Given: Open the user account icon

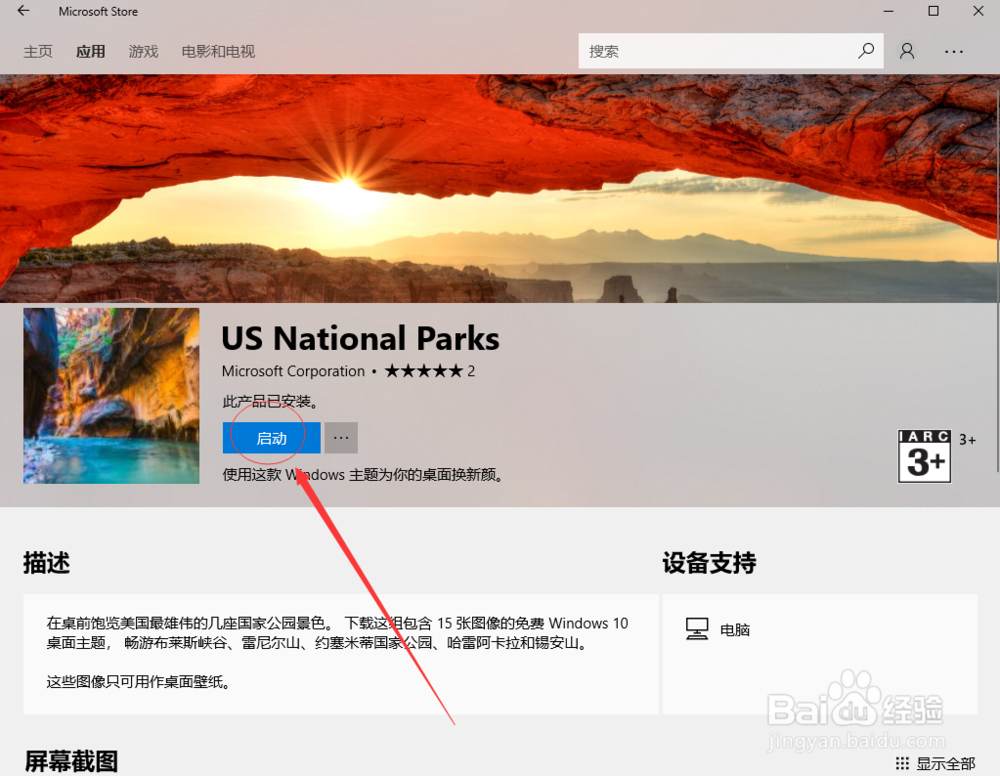Looking at the screenshot, I should [x=907, y=51].
